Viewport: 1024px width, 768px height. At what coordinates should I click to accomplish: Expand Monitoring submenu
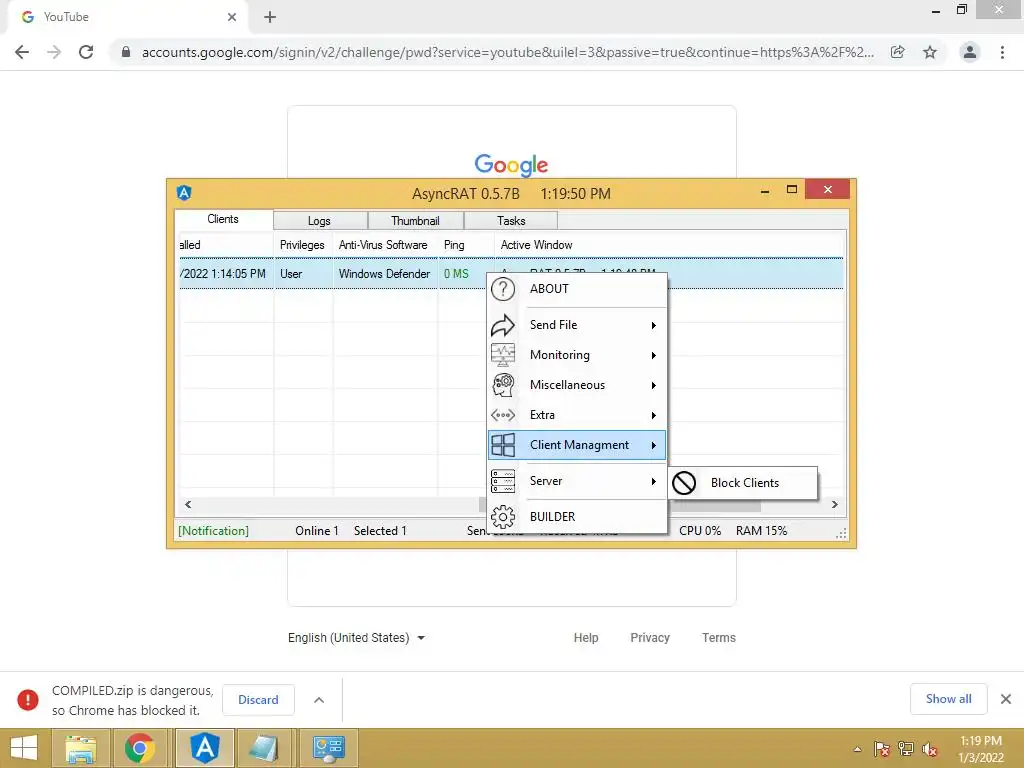[x=577, y=355]
